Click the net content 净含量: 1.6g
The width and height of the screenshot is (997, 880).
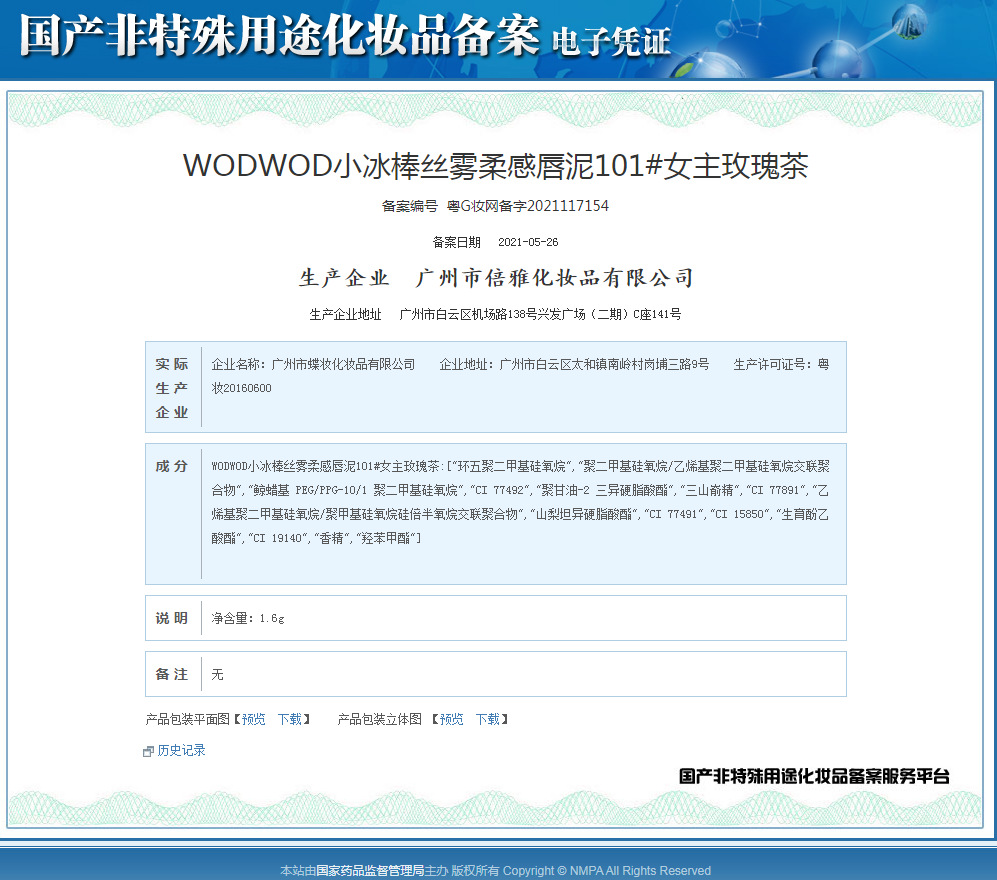[x=248, y=618]
